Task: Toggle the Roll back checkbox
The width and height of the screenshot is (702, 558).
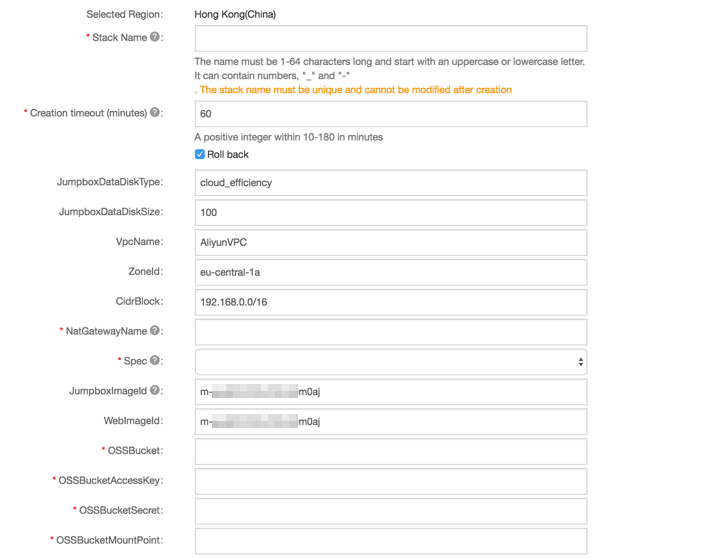Action: 200,155
